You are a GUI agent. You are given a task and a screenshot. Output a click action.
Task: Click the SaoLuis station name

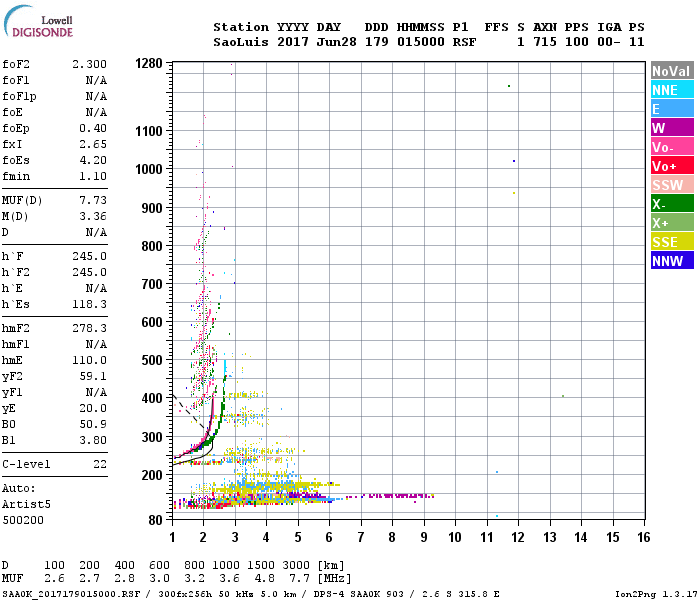241,42
